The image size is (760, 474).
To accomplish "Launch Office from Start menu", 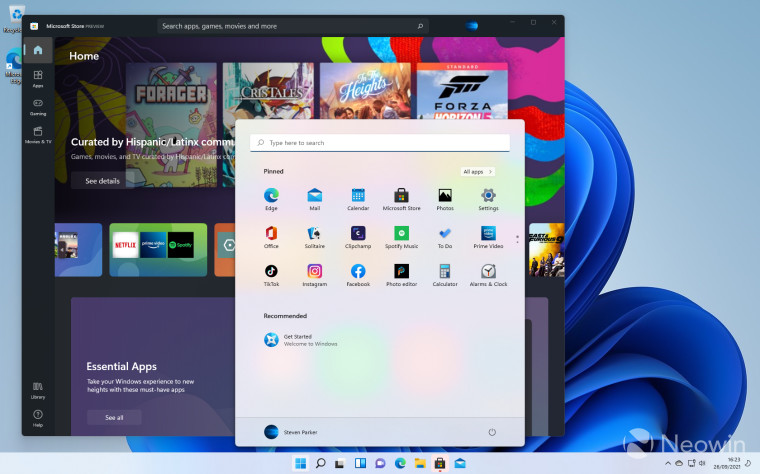I will point(271,237).
